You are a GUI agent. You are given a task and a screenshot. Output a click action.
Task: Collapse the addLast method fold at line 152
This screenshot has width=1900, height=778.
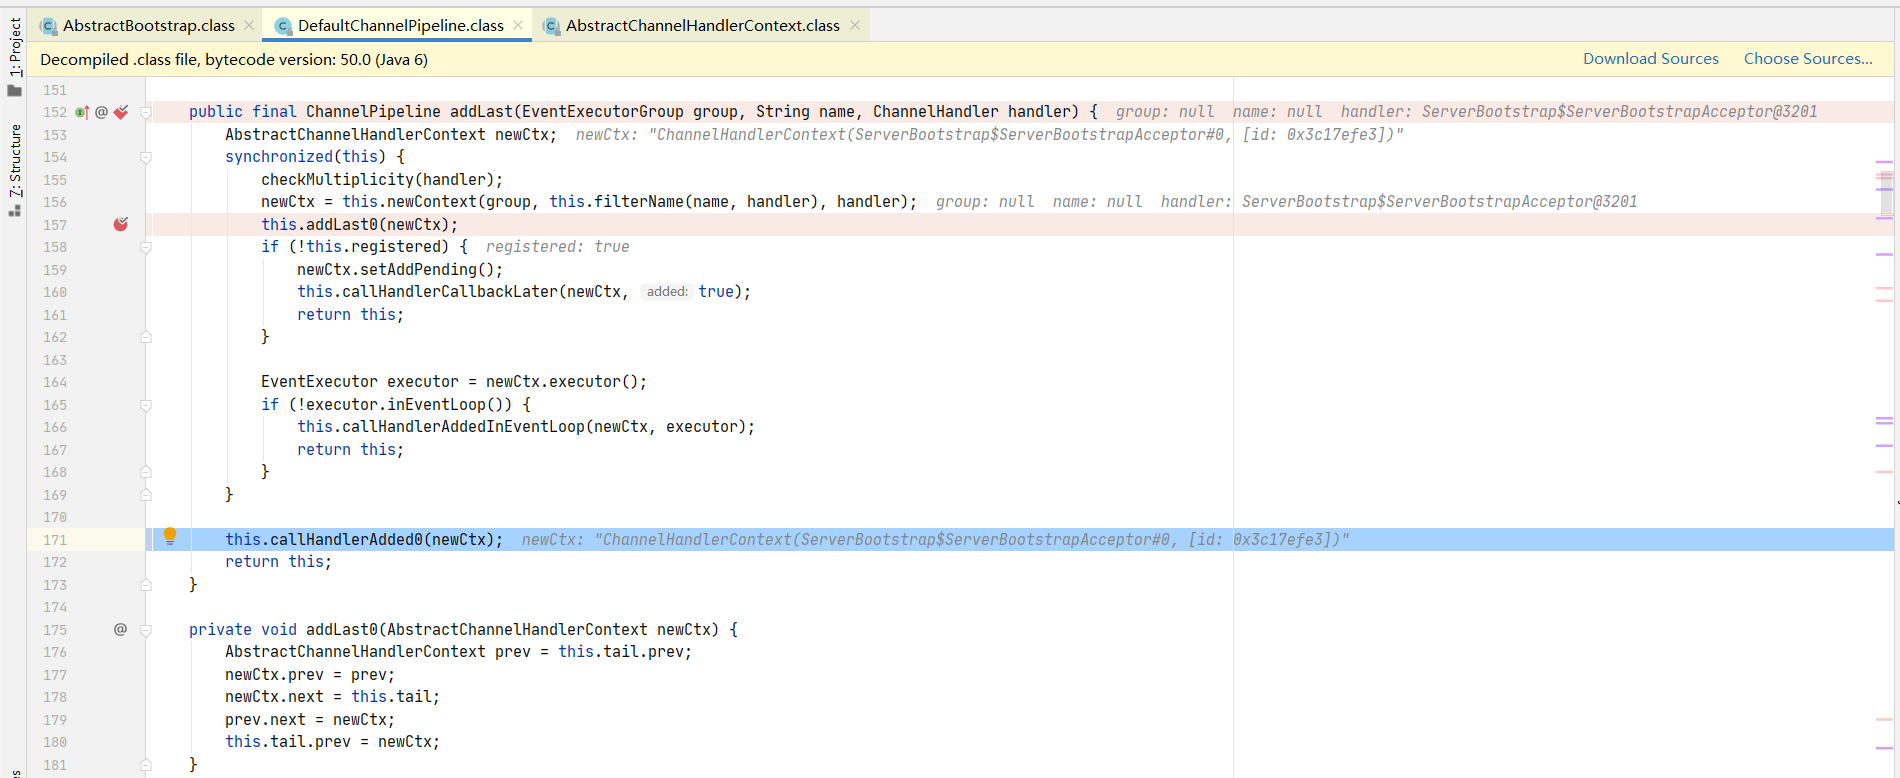click(x=146, y=112)
